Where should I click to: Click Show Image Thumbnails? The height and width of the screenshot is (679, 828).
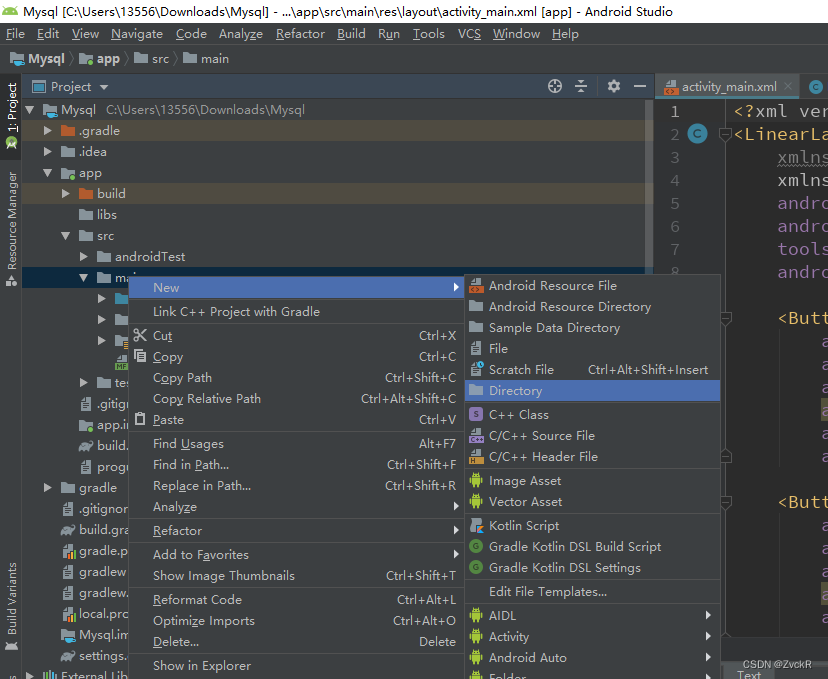(x=296, y=576)
